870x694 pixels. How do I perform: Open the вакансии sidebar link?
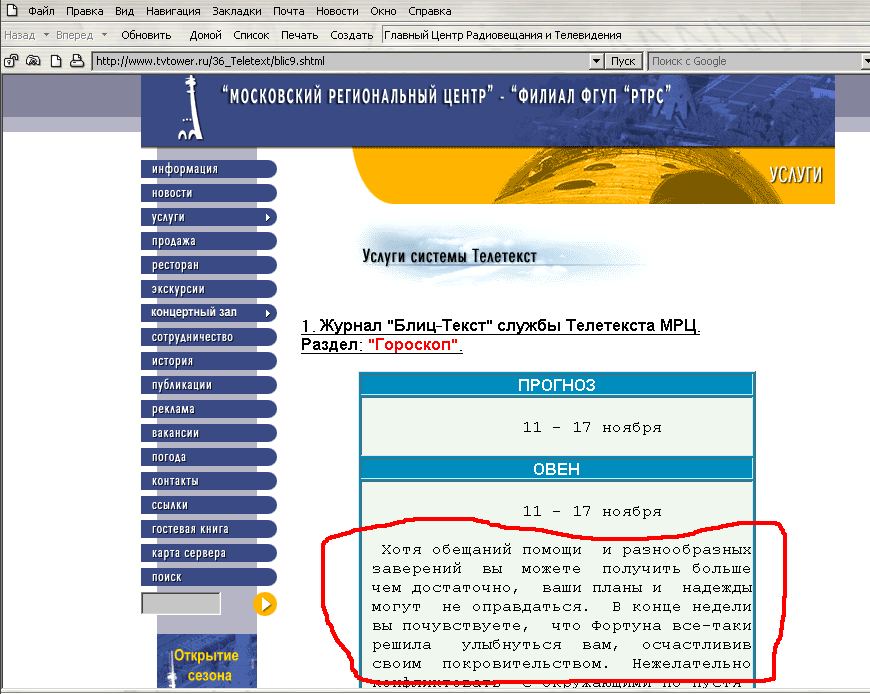pos(209,433)
